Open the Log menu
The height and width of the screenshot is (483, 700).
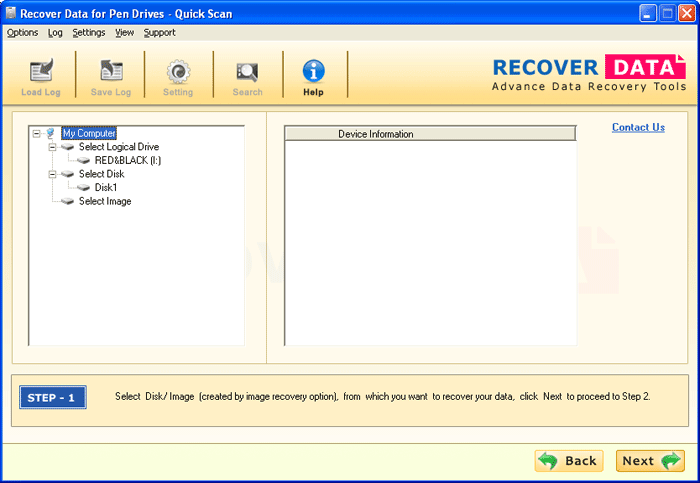[55, 32]
